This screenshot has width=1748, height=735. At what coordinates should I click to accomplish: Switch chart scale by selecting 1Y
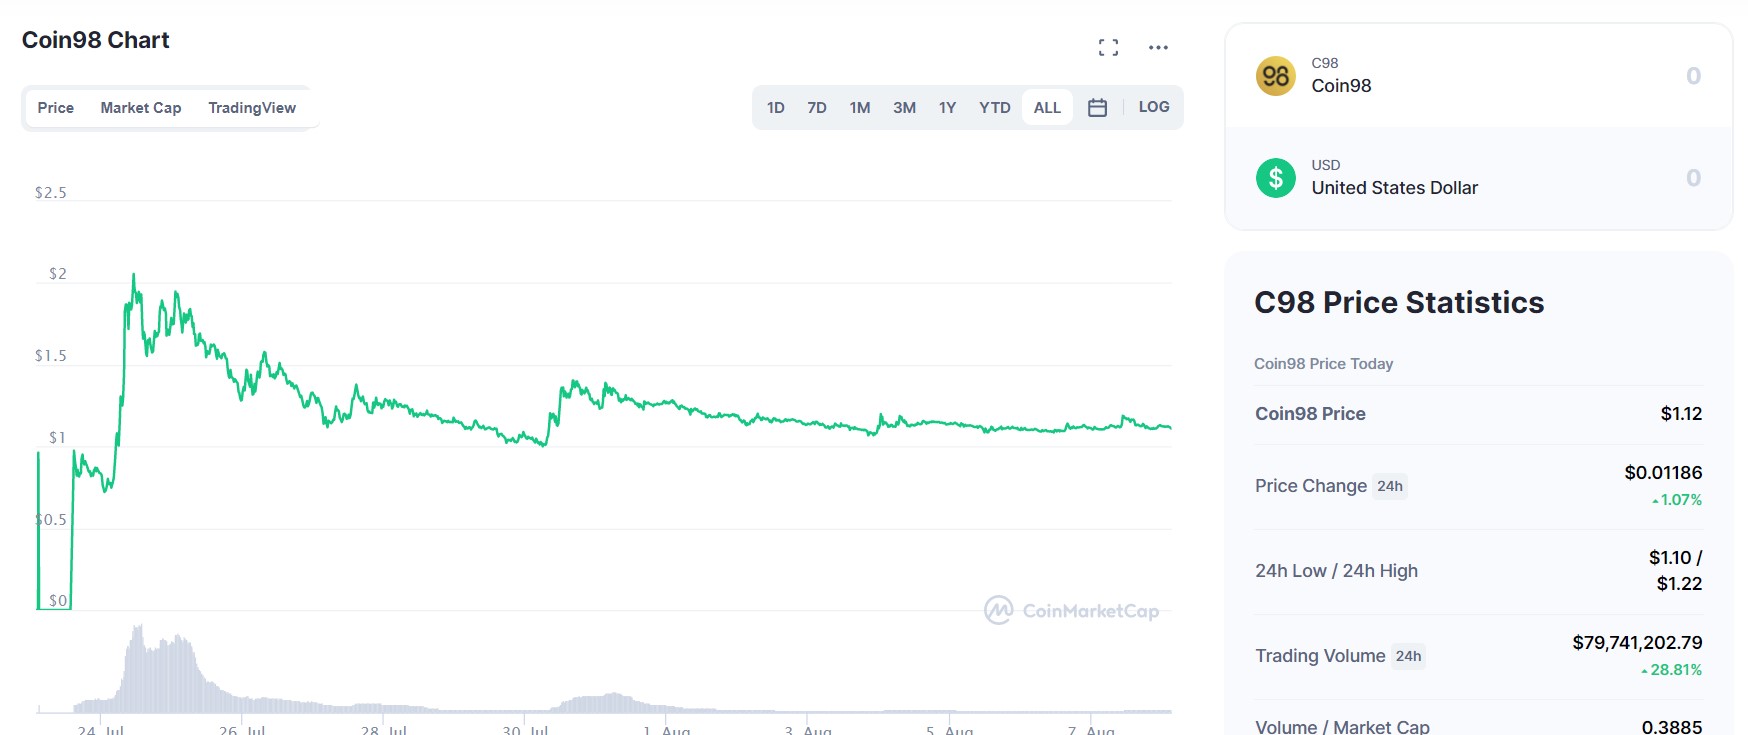[946, 106]
